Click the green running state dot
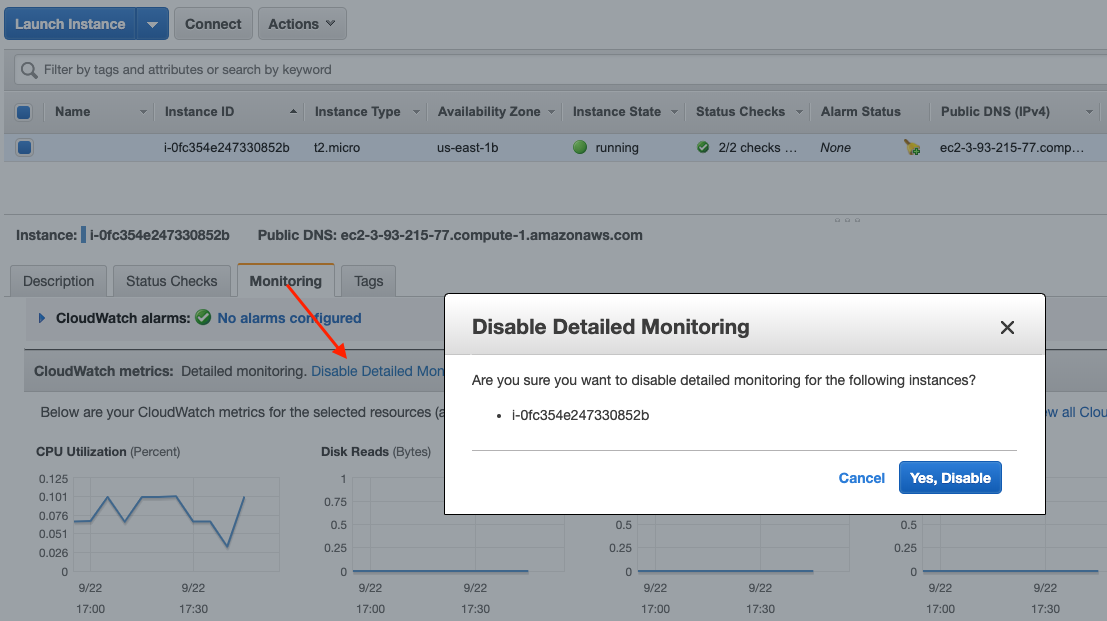Screen dimensions: 1107x621 tap(580, 146)
